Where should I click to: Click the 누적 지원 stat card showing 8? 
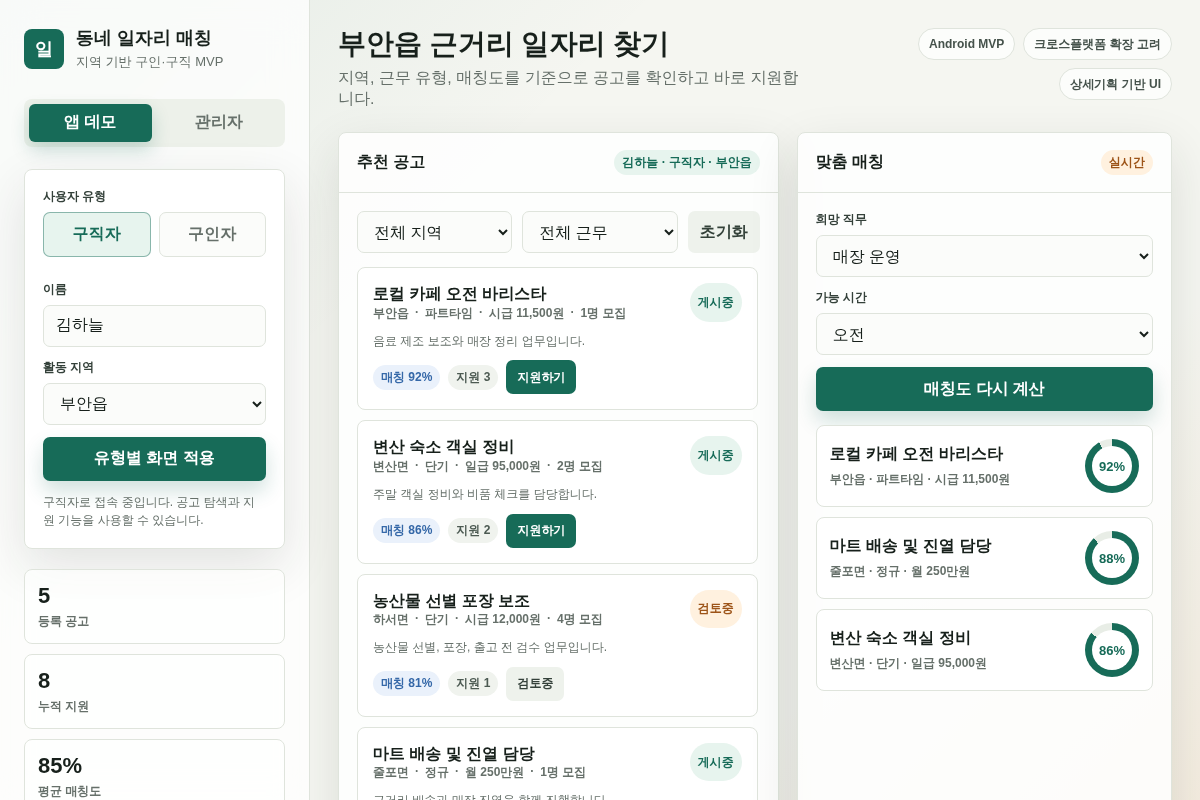(x=154, y=692)
